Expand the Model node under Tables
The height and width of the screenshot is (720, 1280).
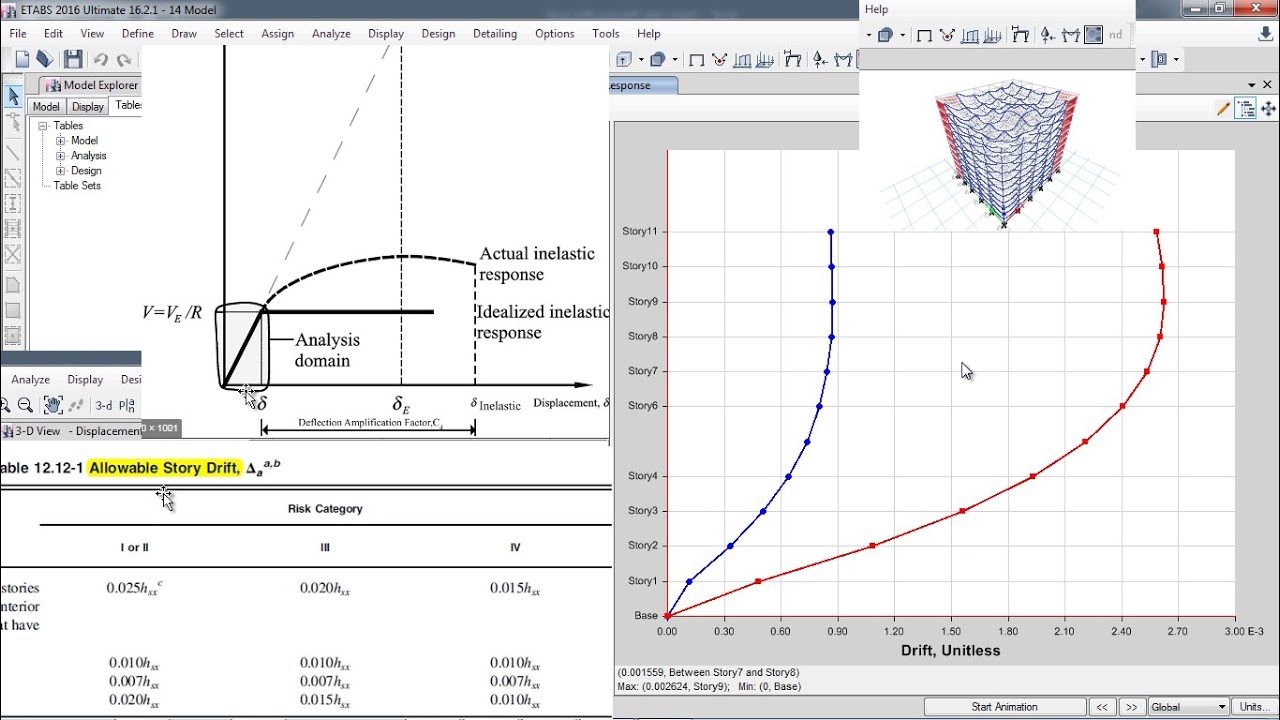pos(61,141)
